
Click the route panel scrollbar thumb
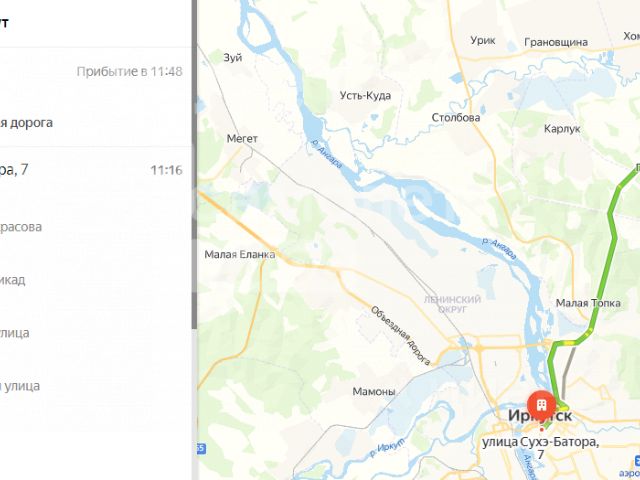click(194, 163)
